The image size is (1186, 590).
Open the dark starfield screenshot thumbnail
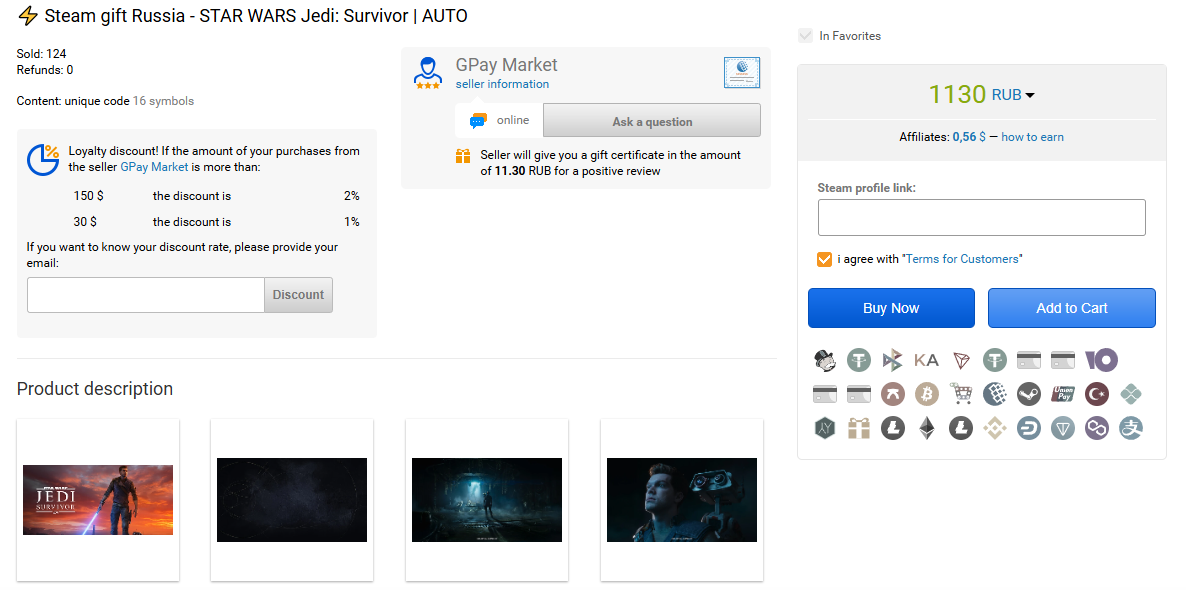point(292,500)
